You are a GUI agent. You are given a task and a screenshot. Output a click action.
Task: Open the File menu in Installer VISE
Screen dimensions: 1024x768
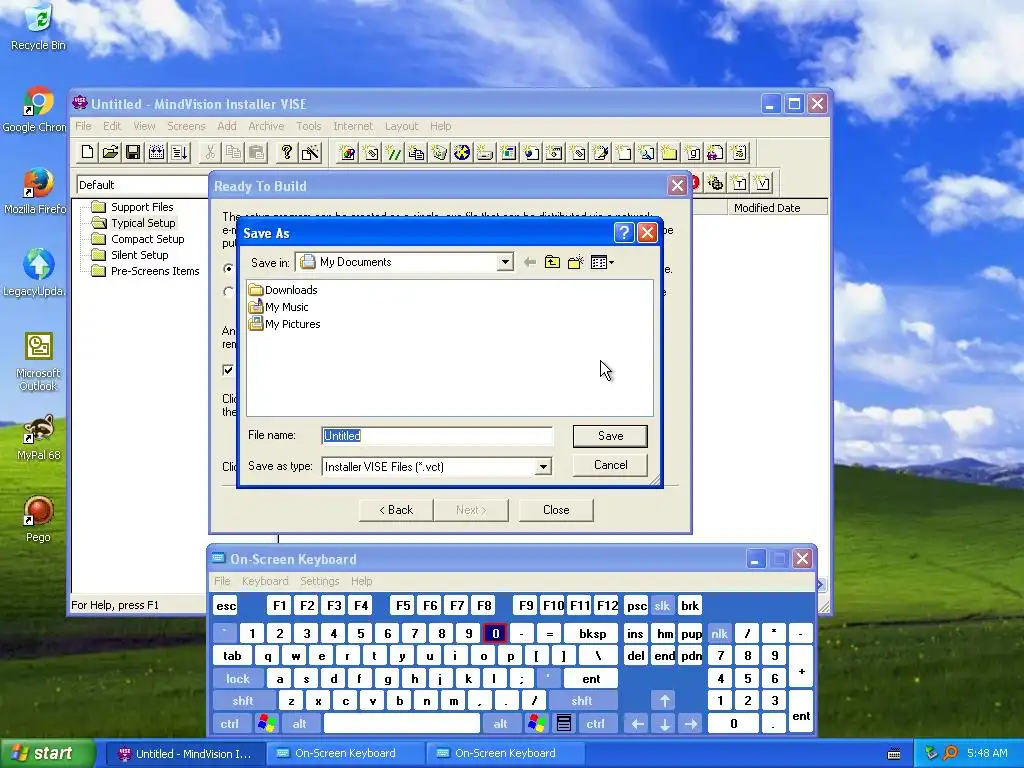(83, 126)
